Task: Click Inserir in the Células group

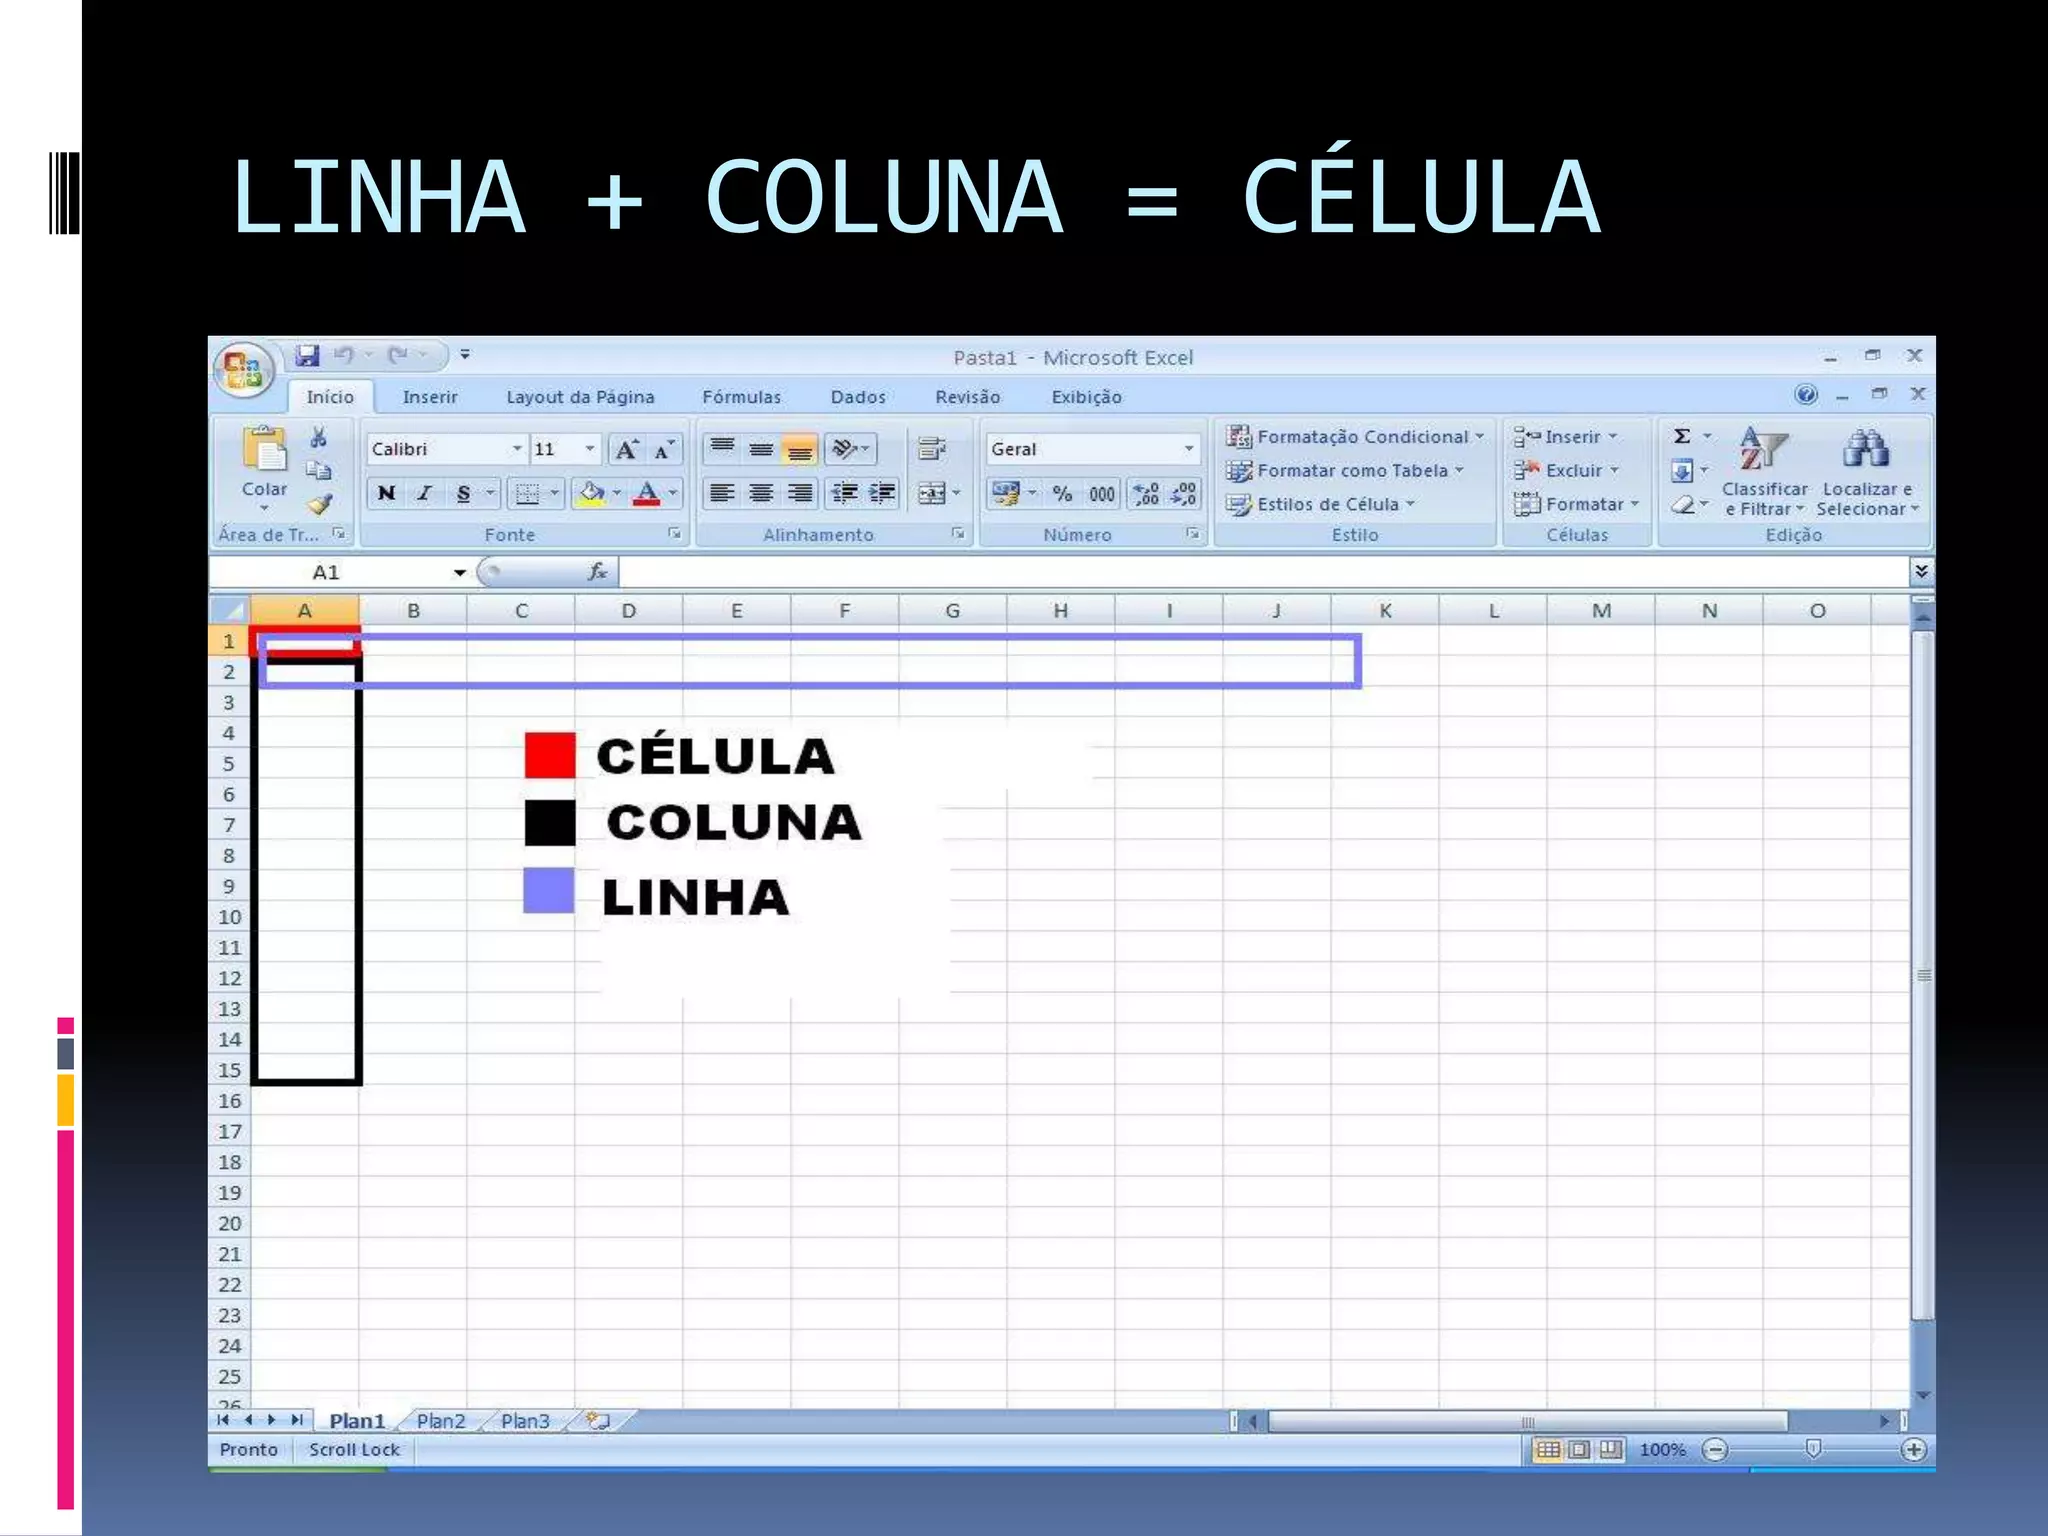Action: point(1565,437)
